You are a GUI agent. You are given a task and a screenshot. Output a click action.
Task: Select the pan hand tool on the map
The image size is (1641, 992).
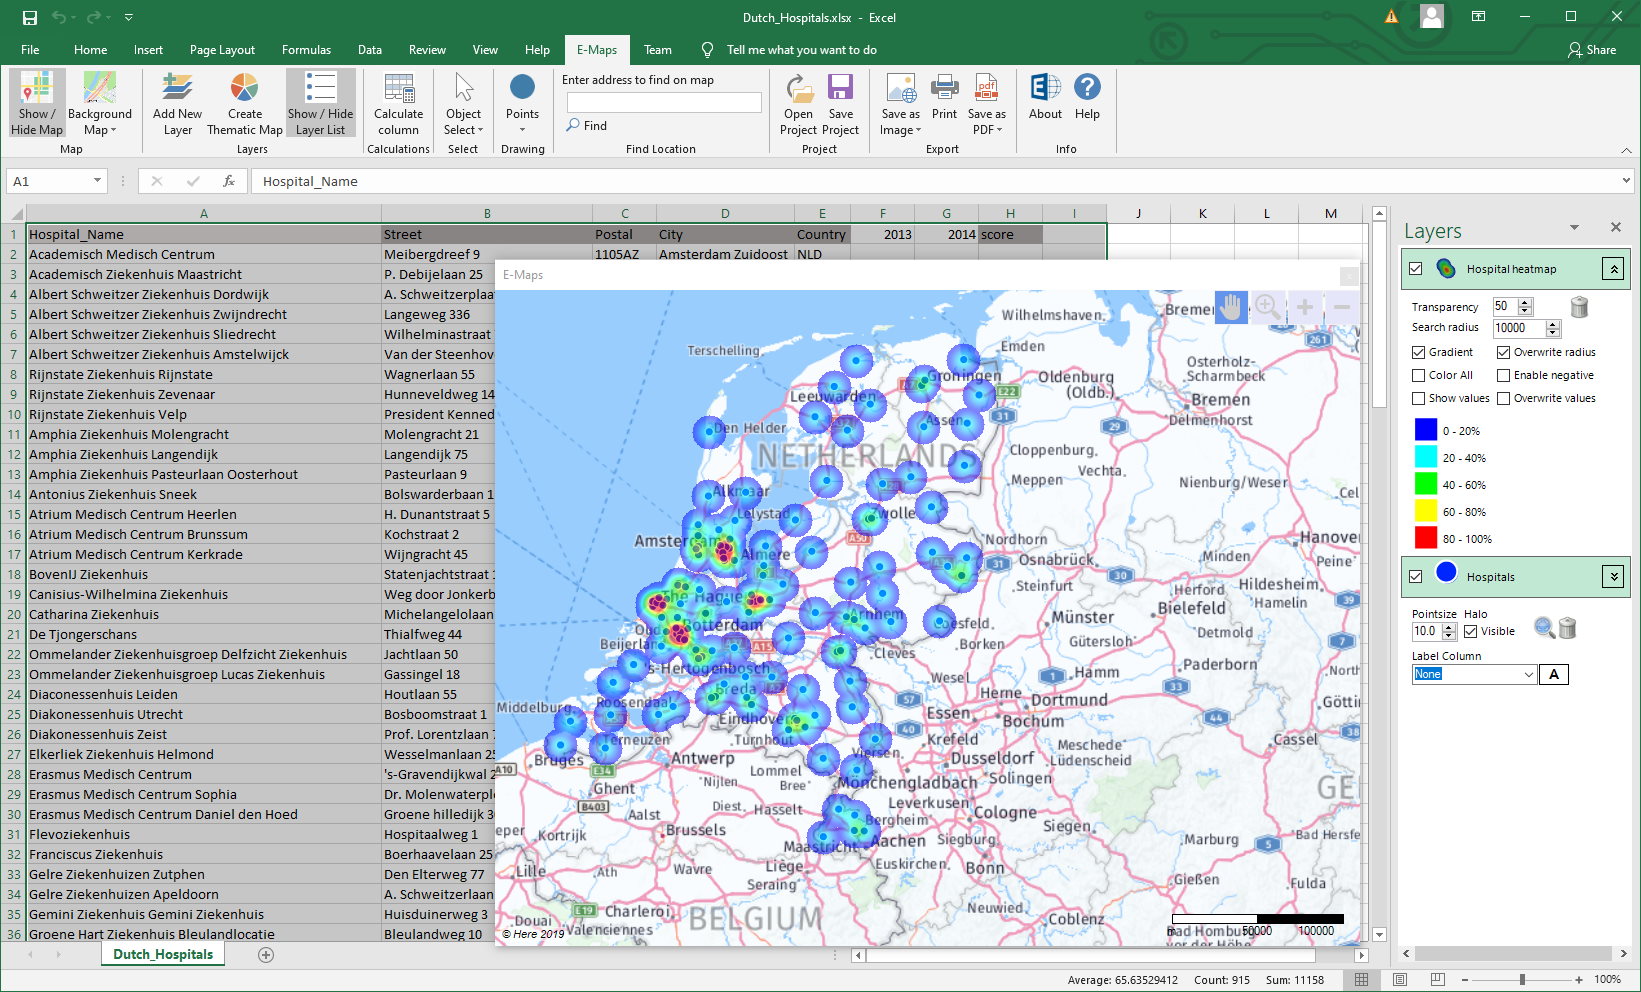[1230, 307]
